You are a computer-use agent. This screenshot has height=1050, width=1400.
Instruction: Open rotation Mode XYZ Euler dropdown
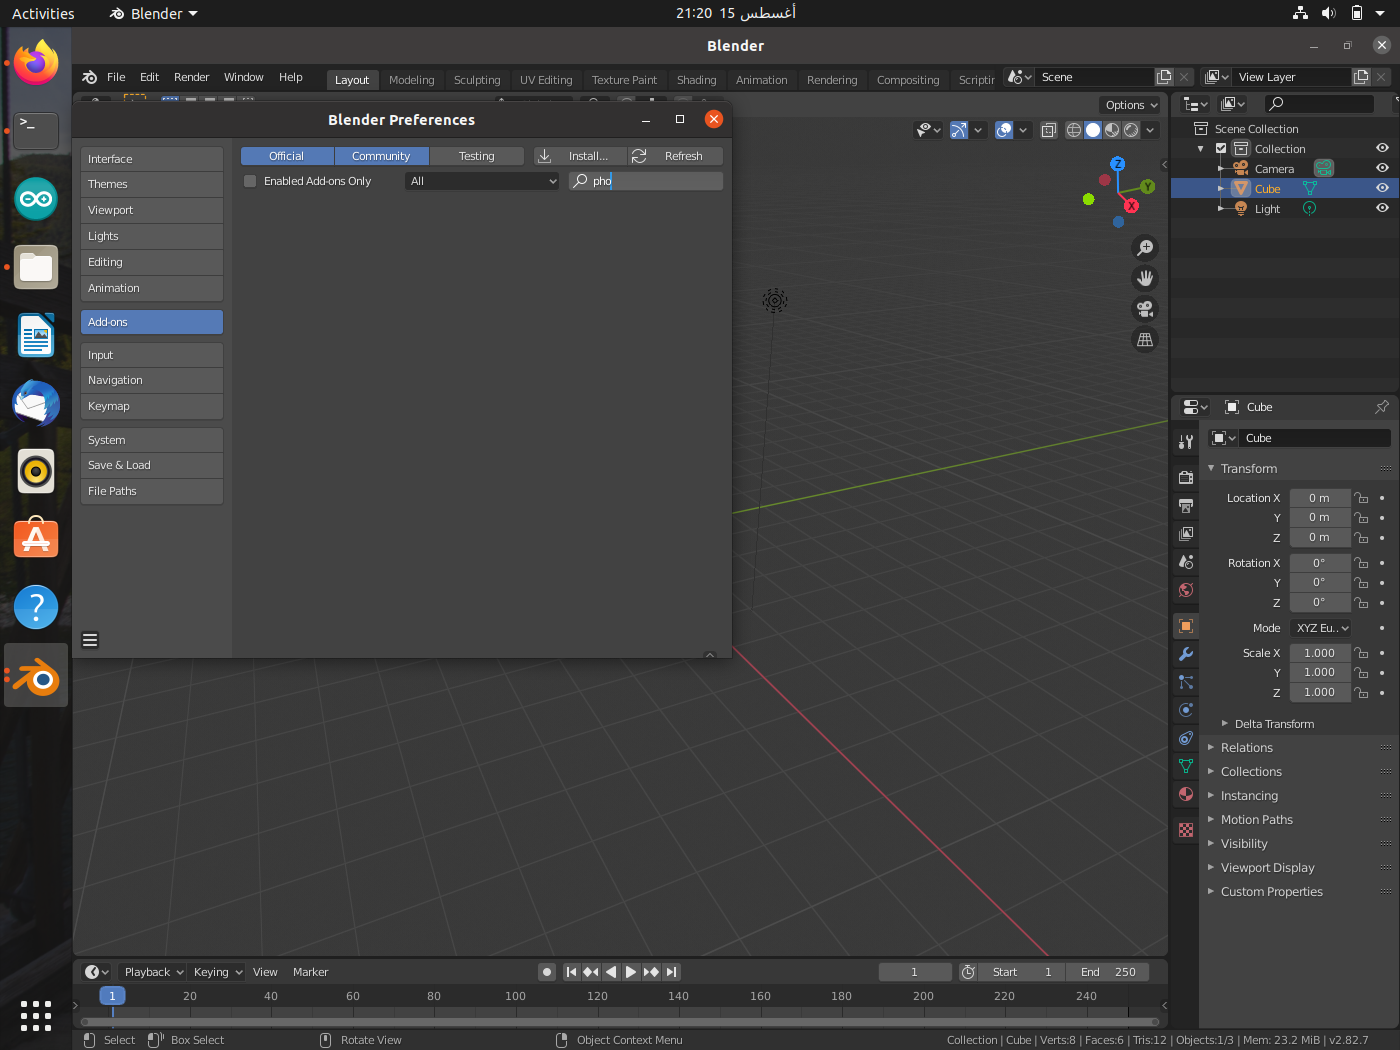pyautogui.click(x=1321, y=628)
